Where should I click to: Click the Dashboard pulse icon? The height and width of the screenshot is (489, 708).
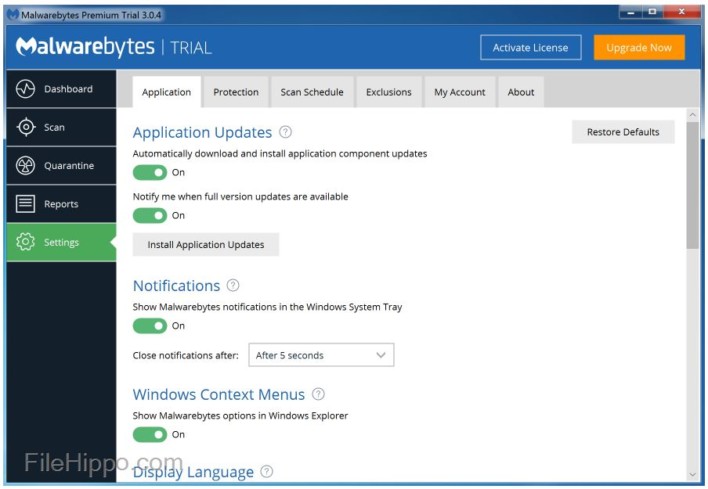point(25,89)
